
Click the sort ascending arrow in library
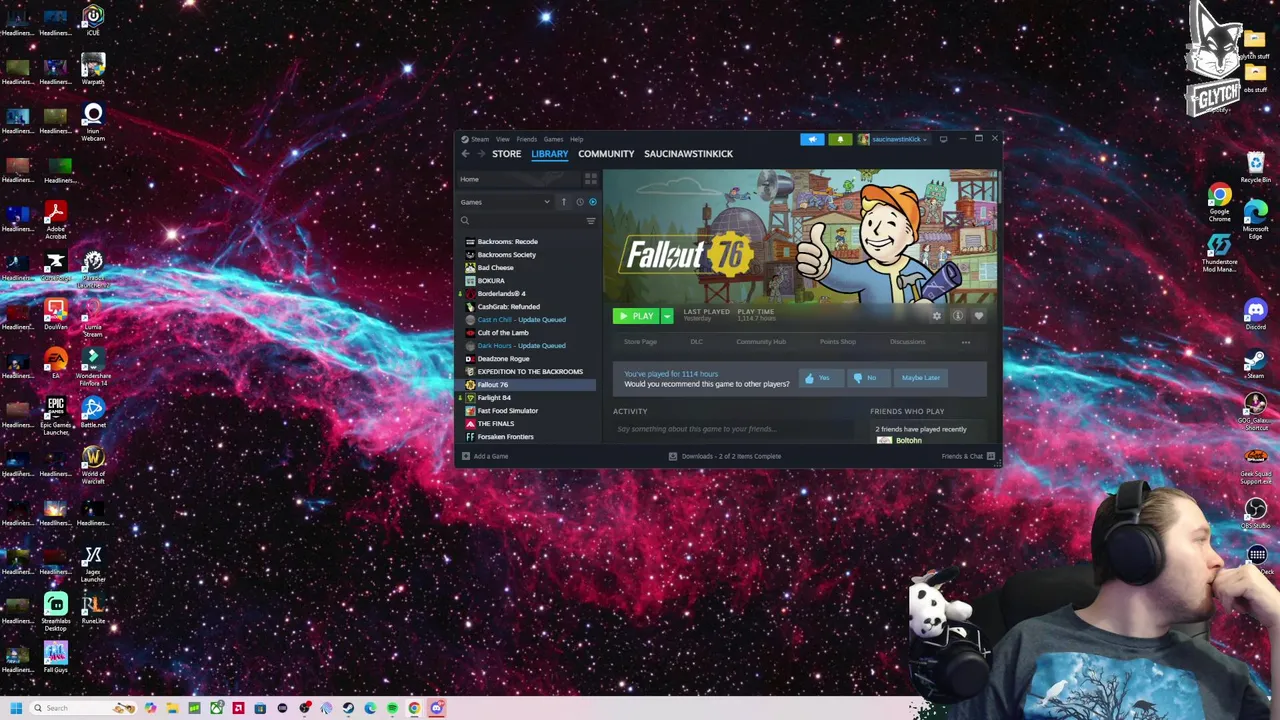563,202
